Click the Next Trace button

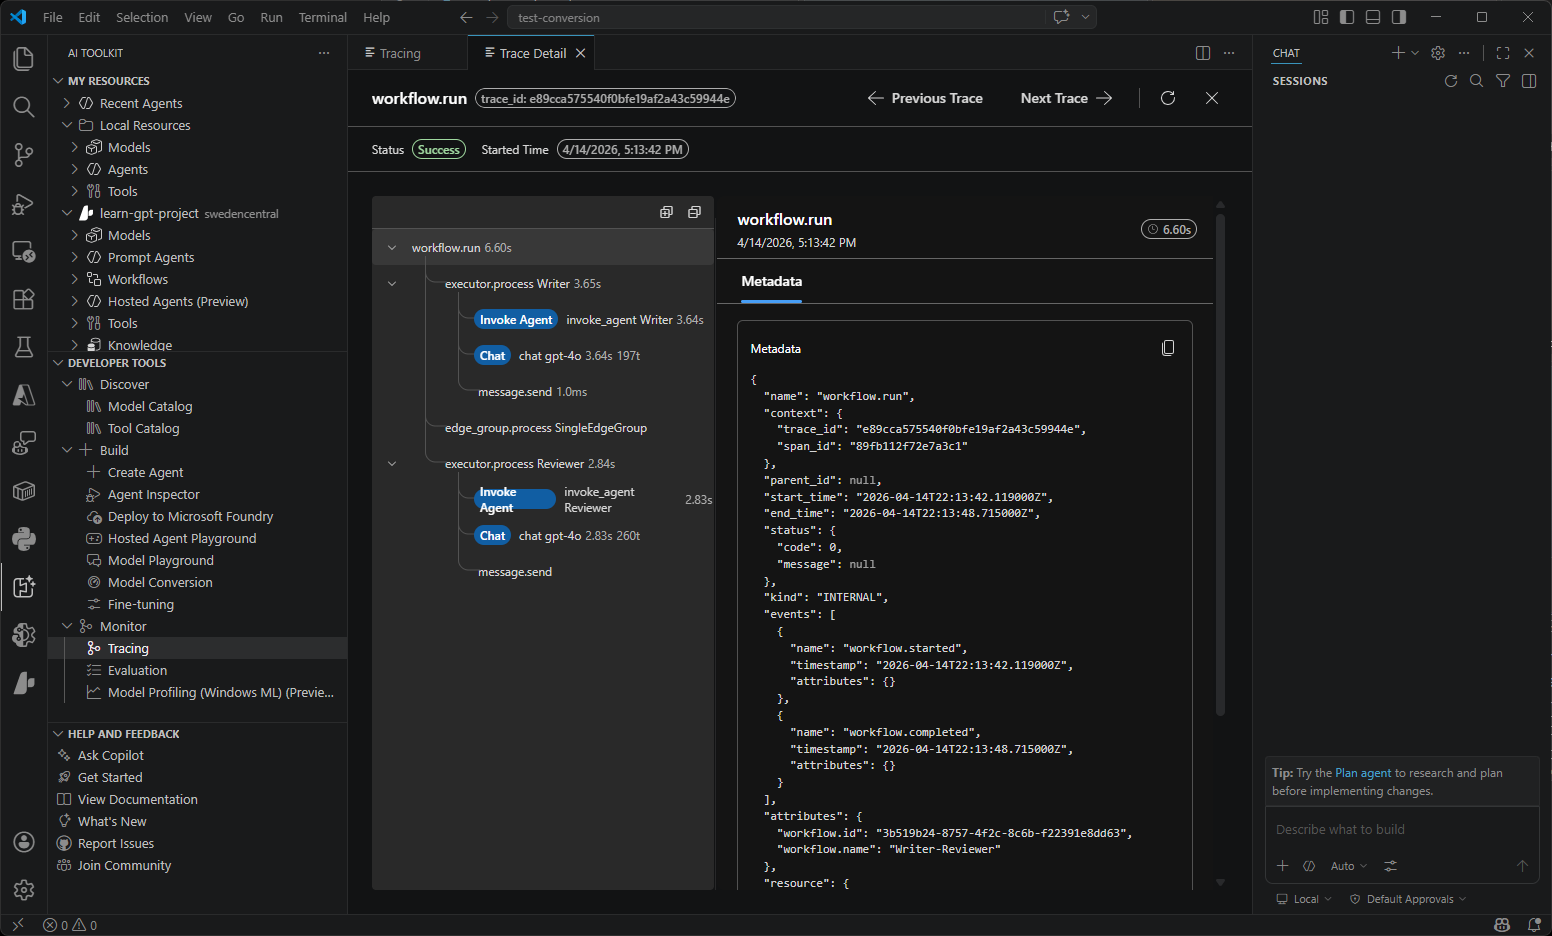point(1054,98)
